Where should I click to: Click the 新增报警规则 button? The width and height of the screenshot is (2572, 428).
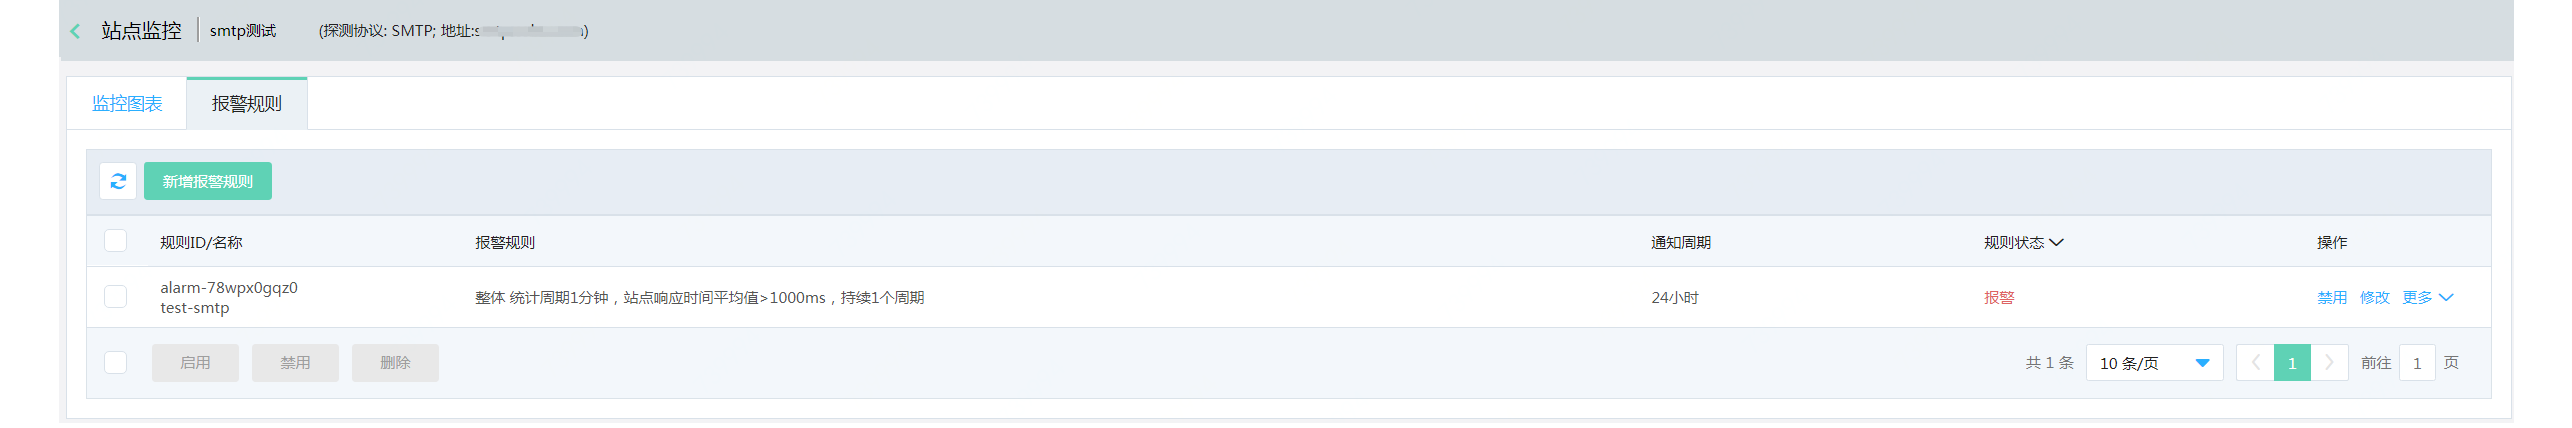(208, 181)
